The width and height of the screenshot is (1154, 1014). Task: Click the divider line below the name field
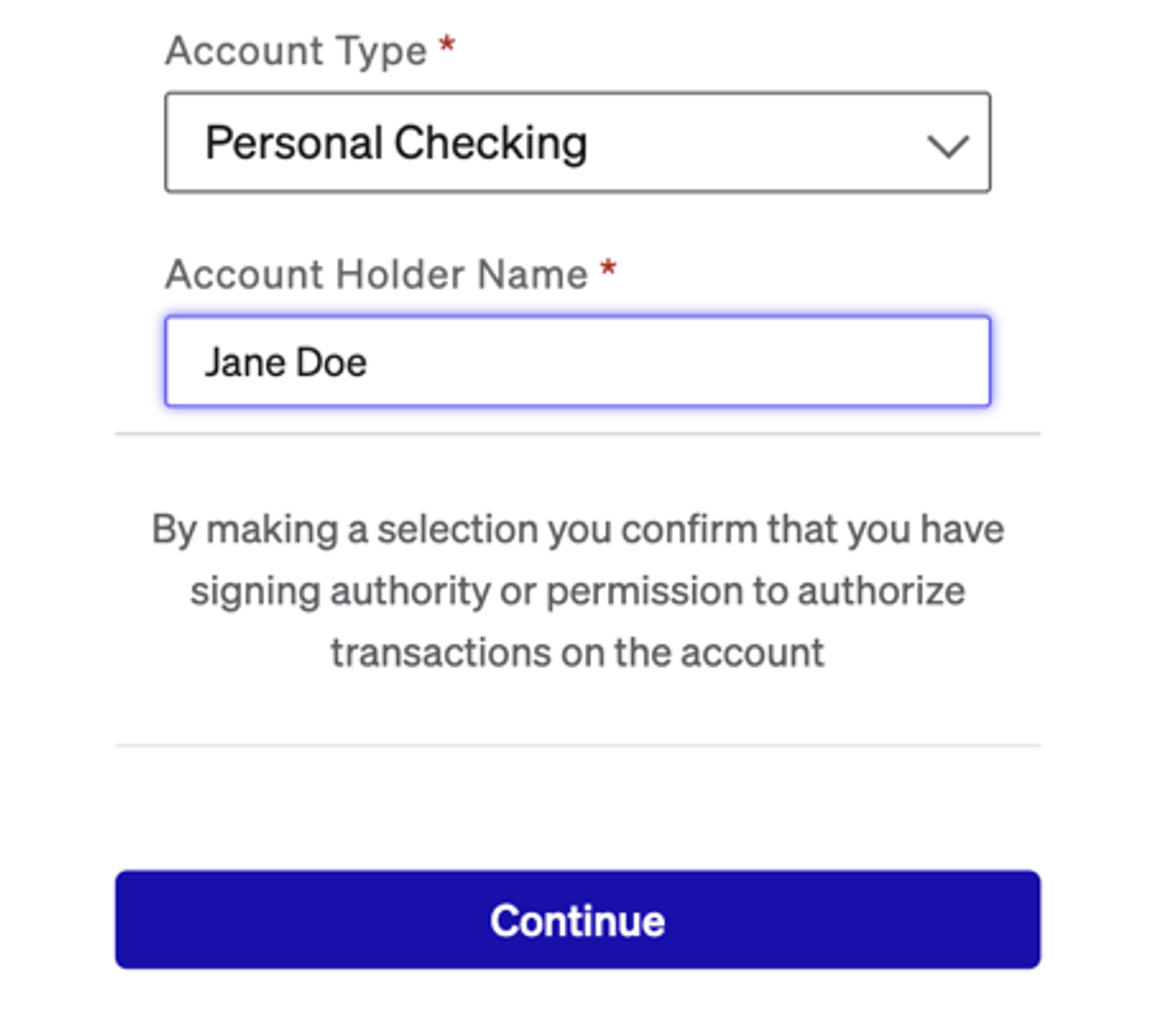[576, 433]
